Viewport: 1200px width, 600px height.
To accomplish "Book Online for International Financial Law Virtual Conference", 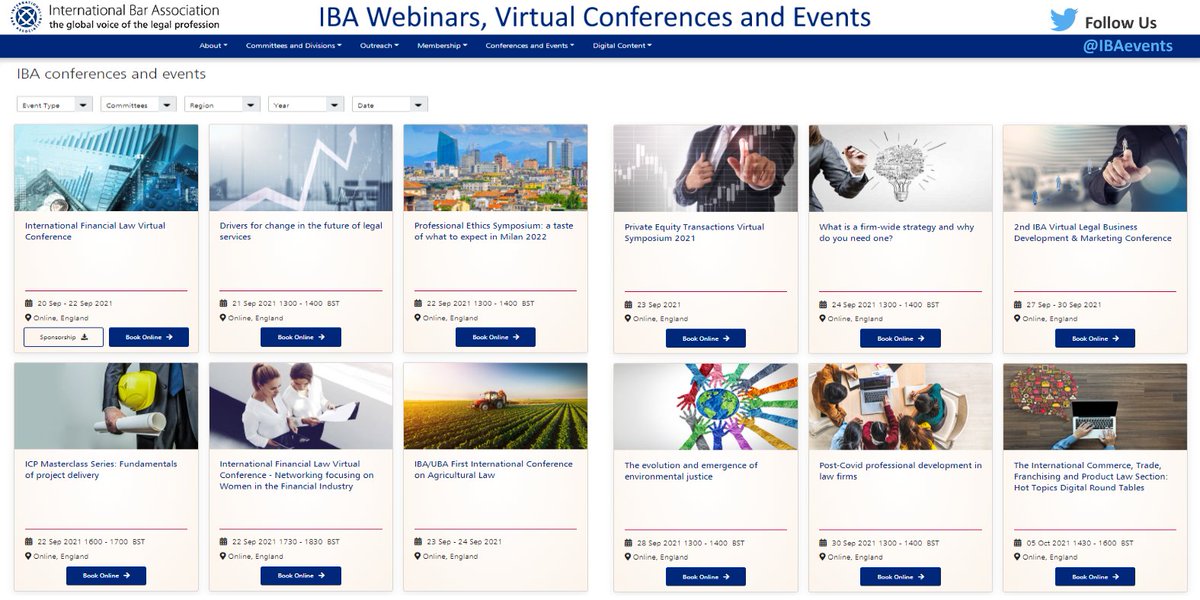I will tap(149, 337).
